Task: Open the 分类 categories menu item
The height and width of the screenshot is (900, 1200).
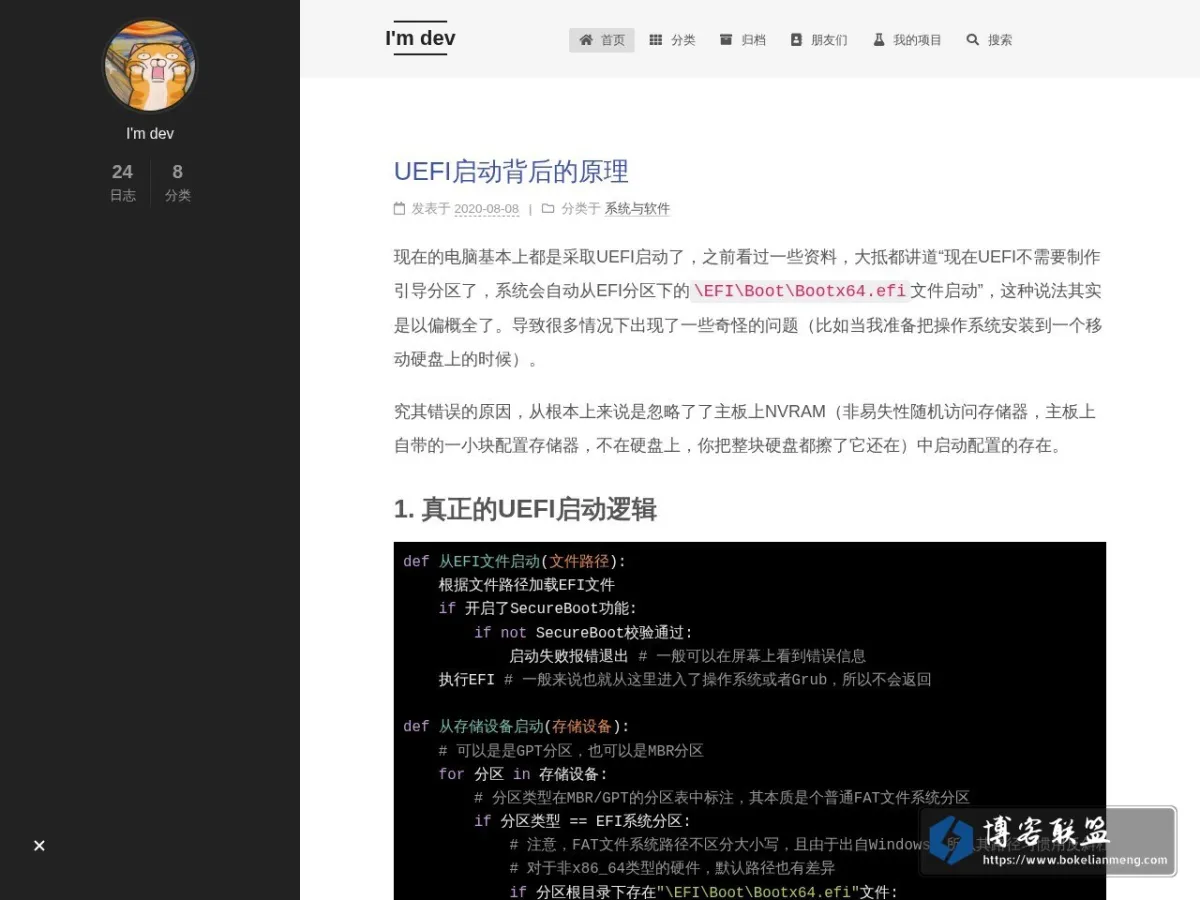Action: pyautogui.click(x=672, y=40)
